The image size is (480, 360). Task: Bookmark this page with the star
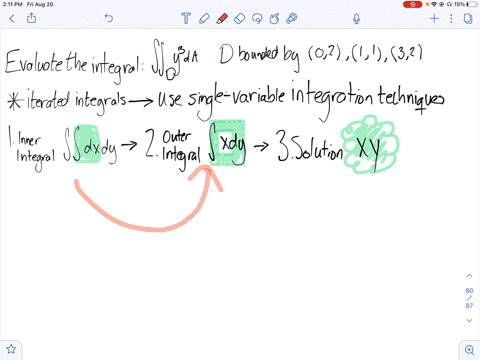(x=11, y=349)
